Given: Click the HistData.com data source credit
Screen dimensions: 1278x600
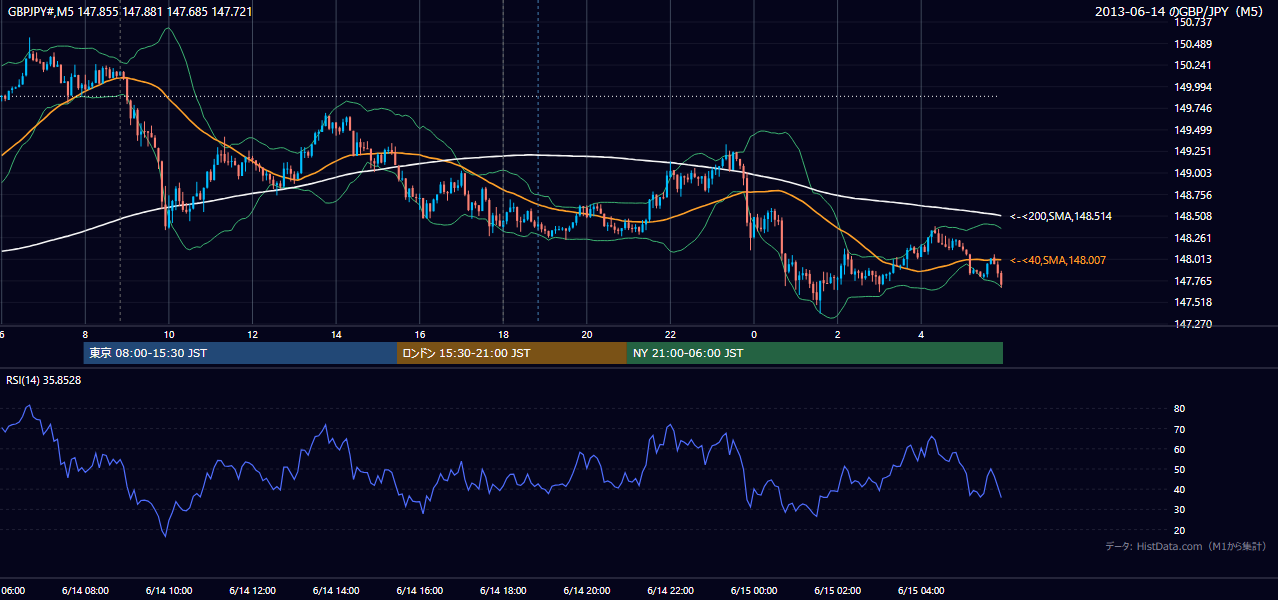Looking at the screenshot, I should [1186, 546].
